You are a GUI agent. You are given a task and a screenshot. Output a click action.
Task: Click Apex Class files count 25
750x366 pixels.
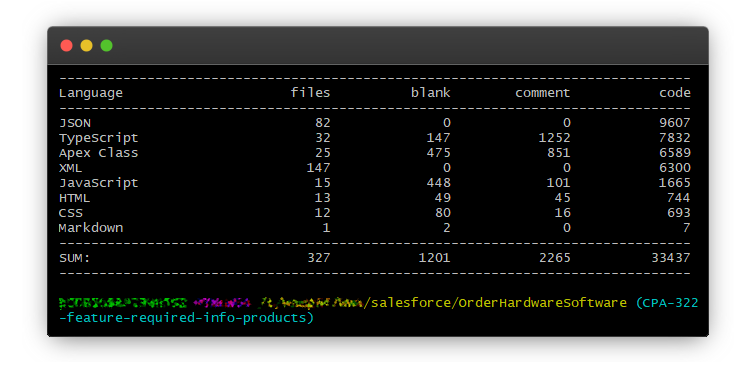(x=323, y=153)
